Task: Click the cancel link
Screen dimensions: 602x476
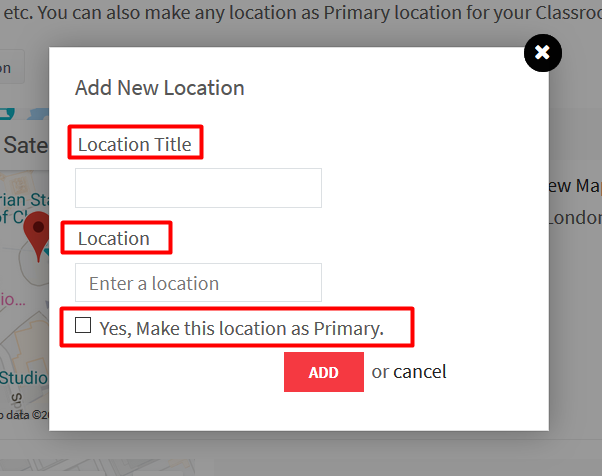Action: tap(420, 372)
